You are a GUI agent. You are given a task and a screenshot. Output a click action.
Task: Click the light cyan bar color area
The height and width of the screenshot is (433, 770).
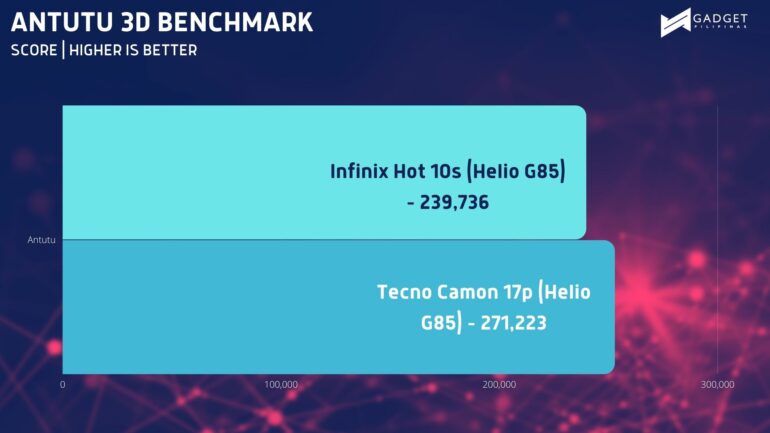pos(196,172)
